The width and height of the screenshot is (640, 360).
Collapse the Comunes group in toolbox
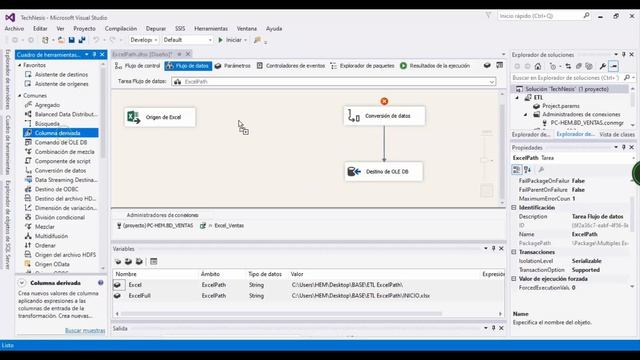pos(19,96)
